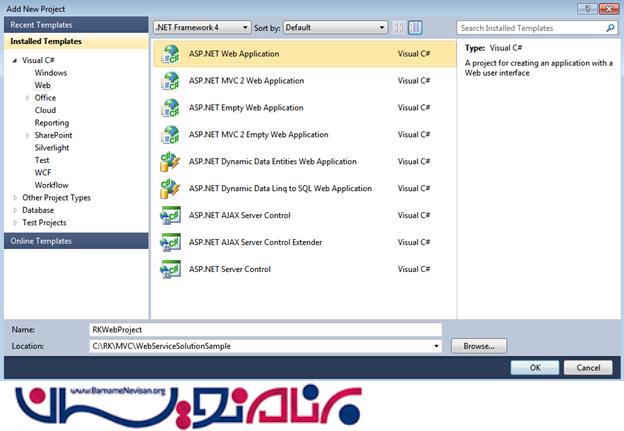Select 'ASP.NET Server Control' template name

click(230, 269)
